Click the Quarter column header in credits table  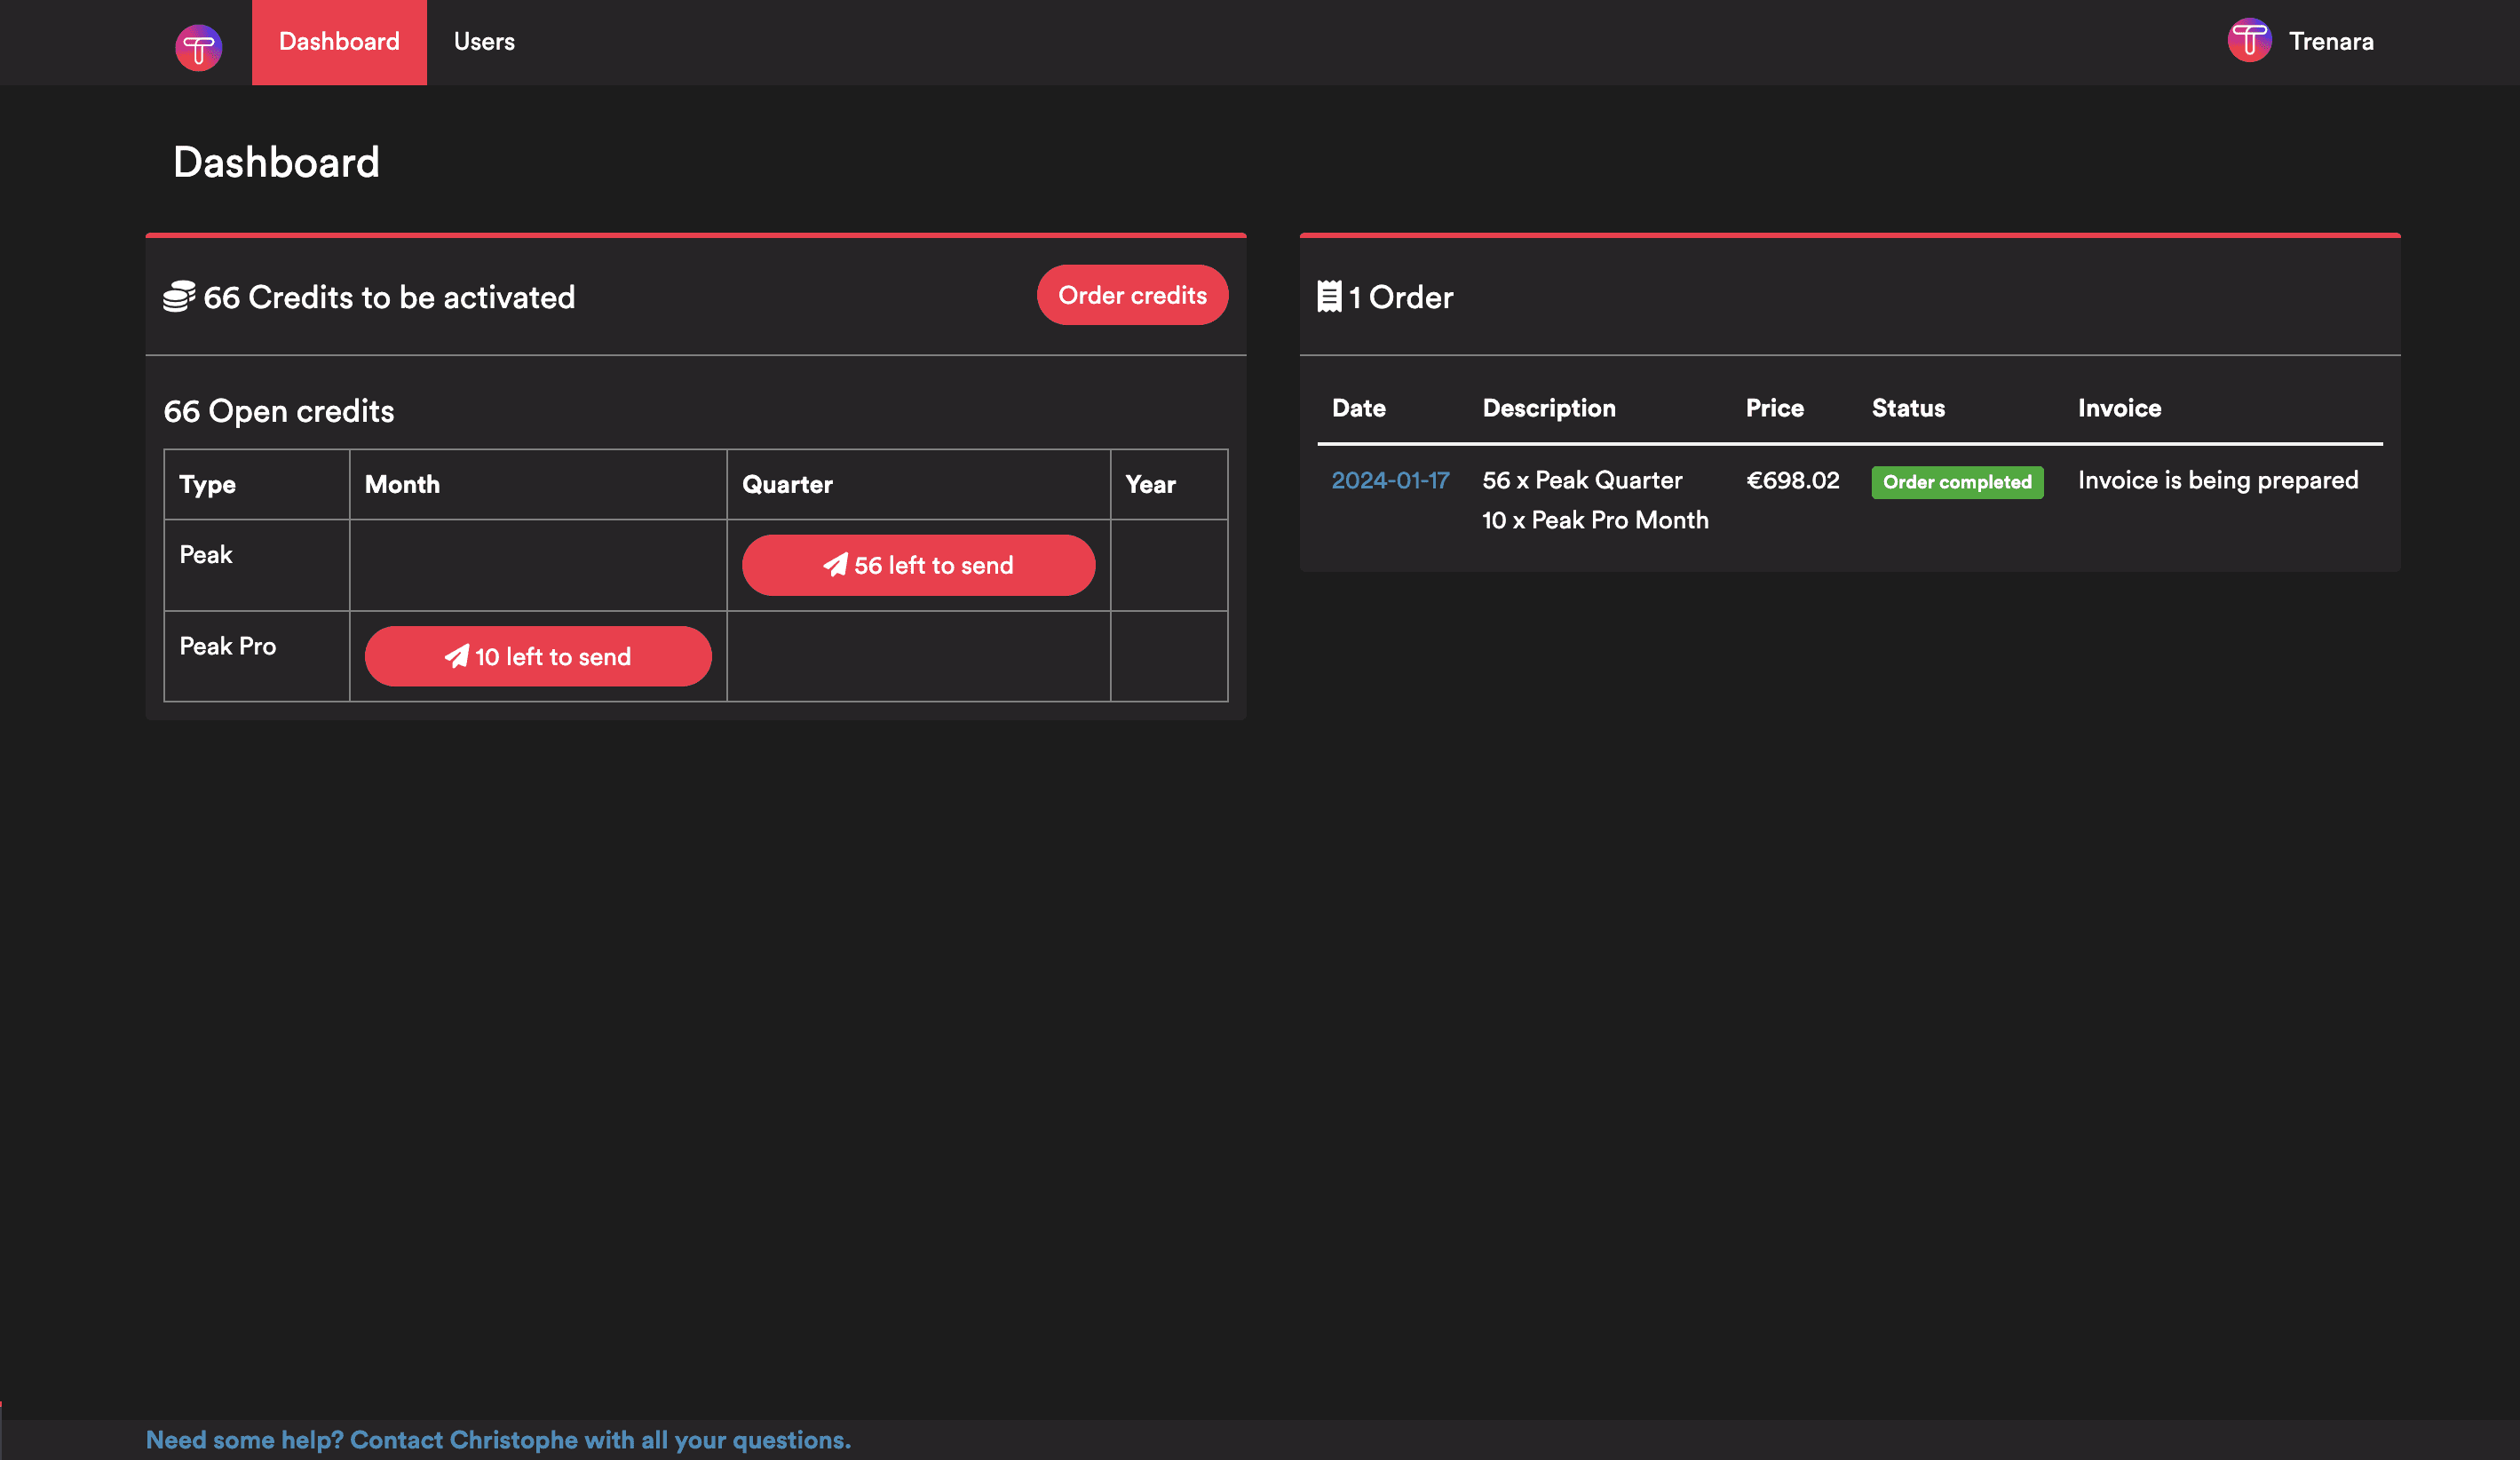tap(787, 484)
